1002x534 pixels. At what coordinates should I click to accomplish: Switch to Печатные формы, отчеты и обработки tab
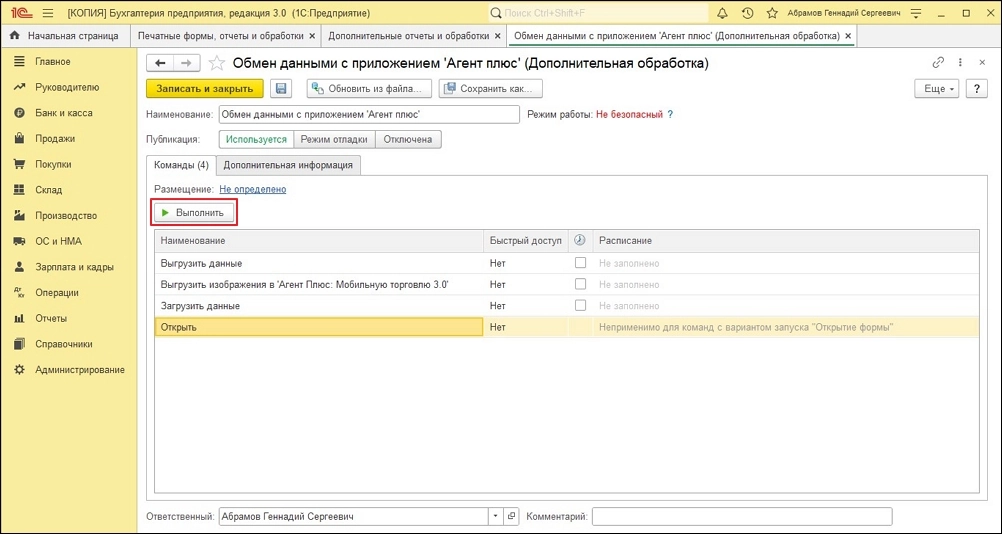pyautogui.click(x=222, y=36)
